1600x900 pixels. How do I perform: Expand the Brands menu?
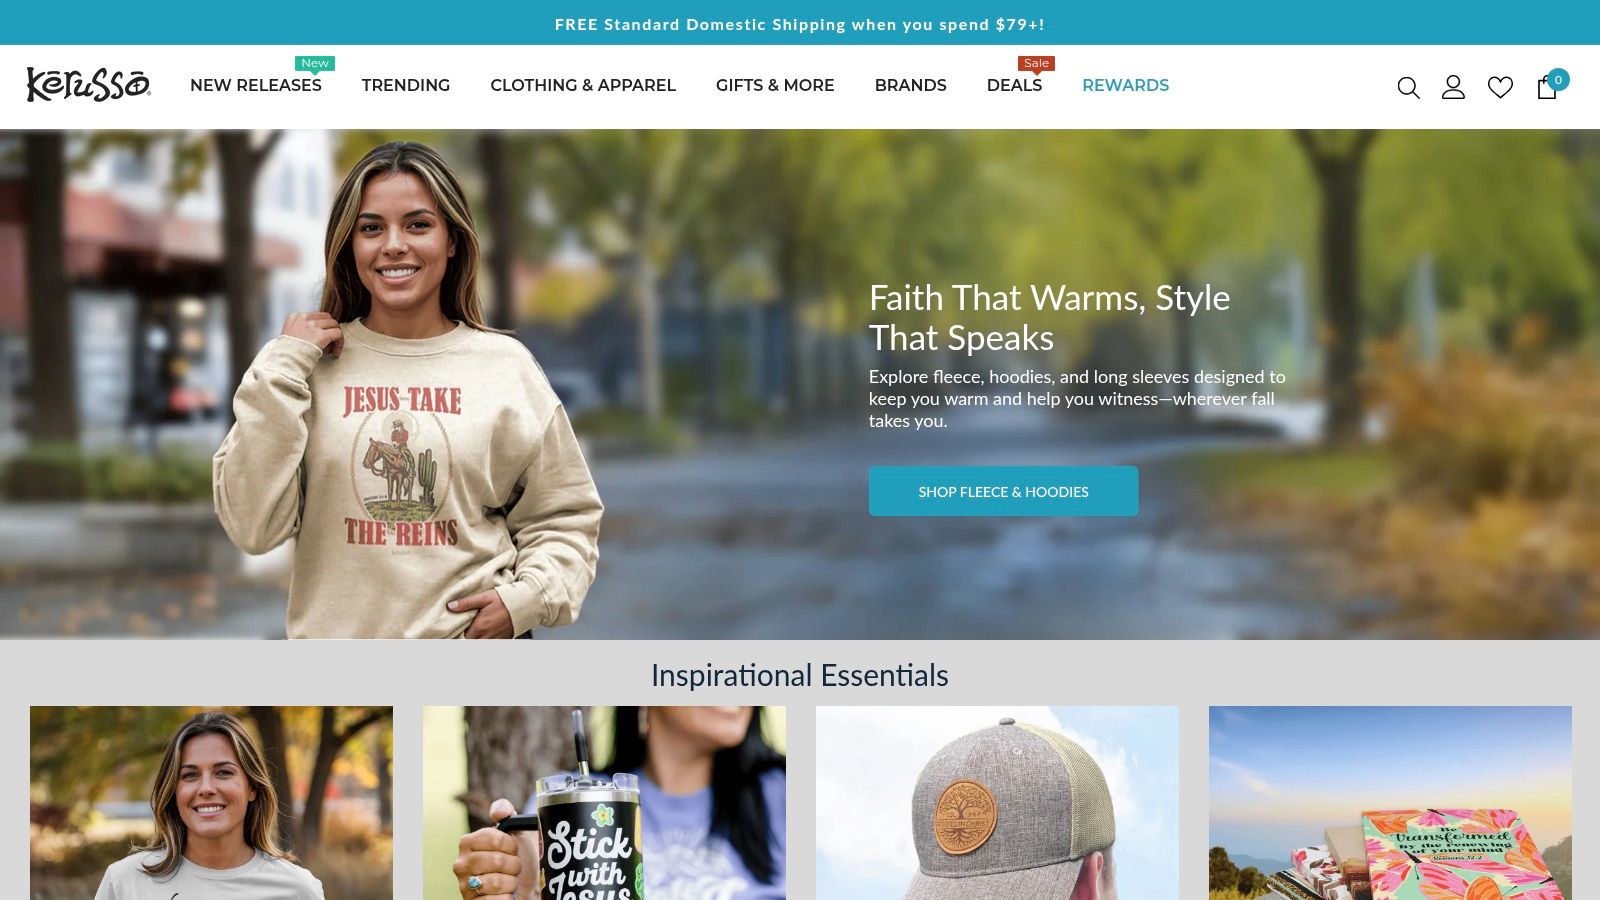click(x=911, y=86)
